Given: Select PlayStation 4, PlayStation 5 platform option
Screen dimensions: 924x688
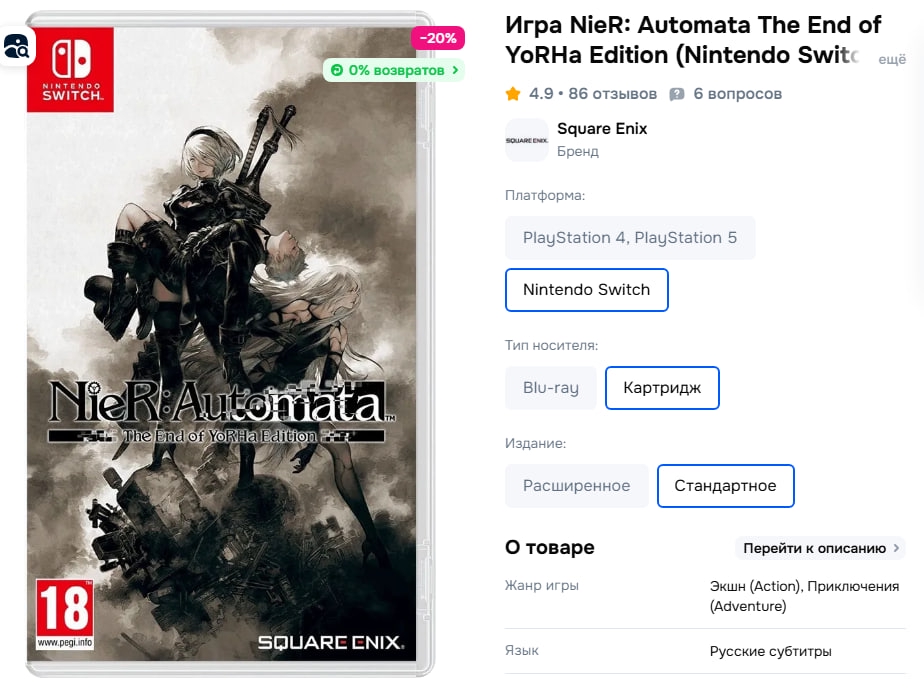Looking at the screenshot, I should (x=630, y=238).
